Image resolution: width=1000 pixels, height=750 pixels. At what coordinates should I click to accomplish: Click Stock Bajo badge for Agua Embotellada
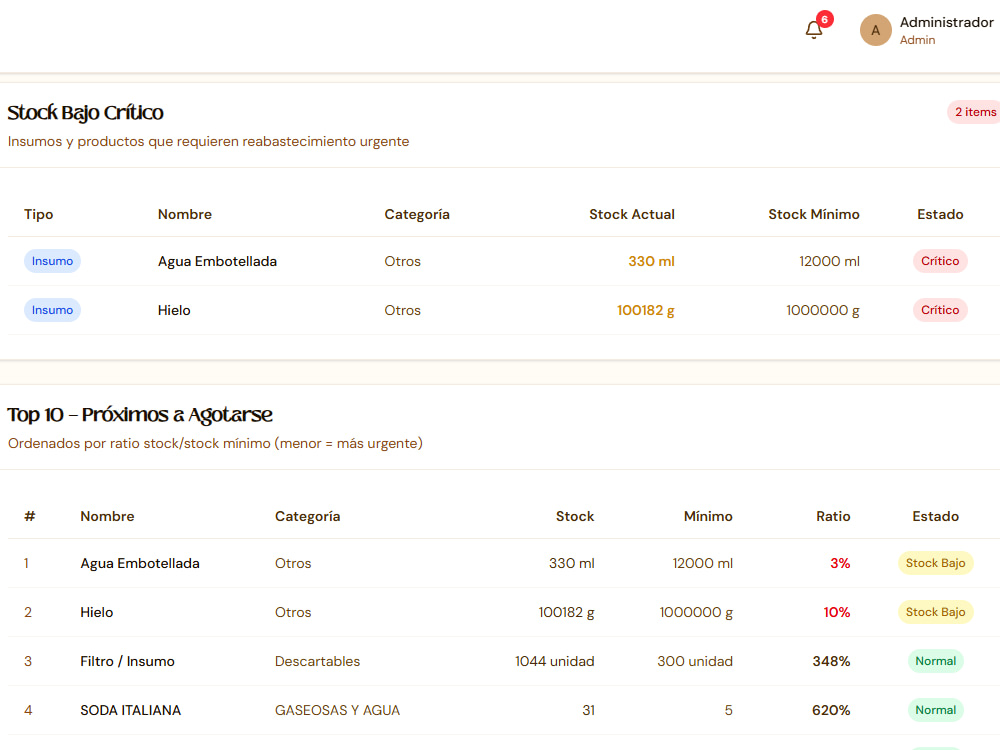click(936, 563)
